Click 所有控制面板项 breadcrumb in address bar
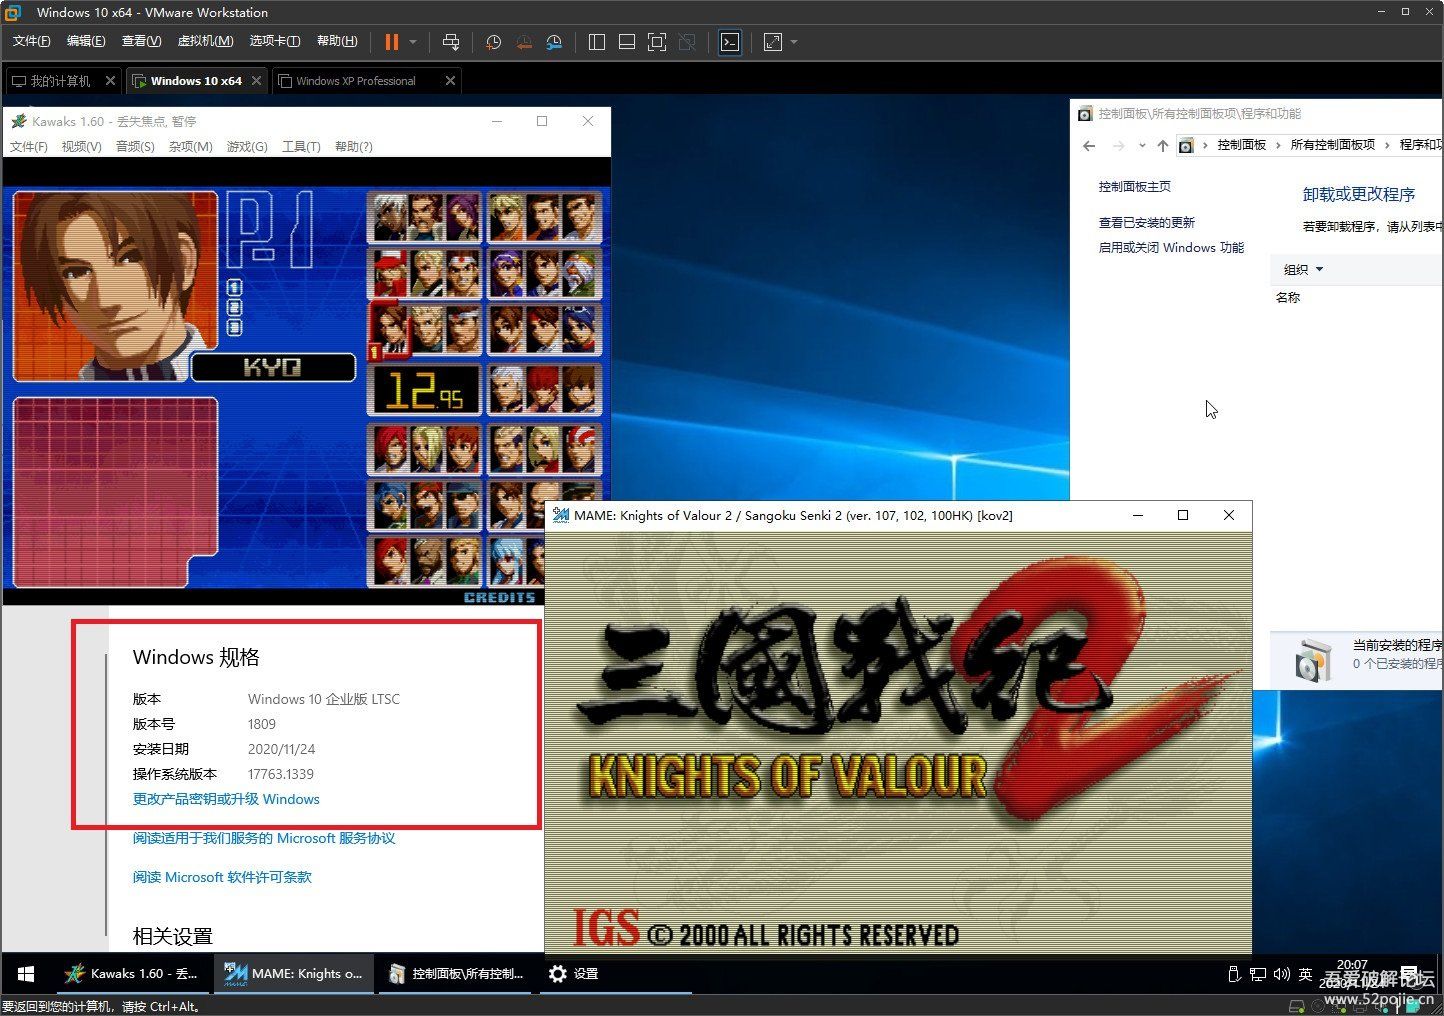This screenshot has height=1016, width=1444. (1333, 145)
